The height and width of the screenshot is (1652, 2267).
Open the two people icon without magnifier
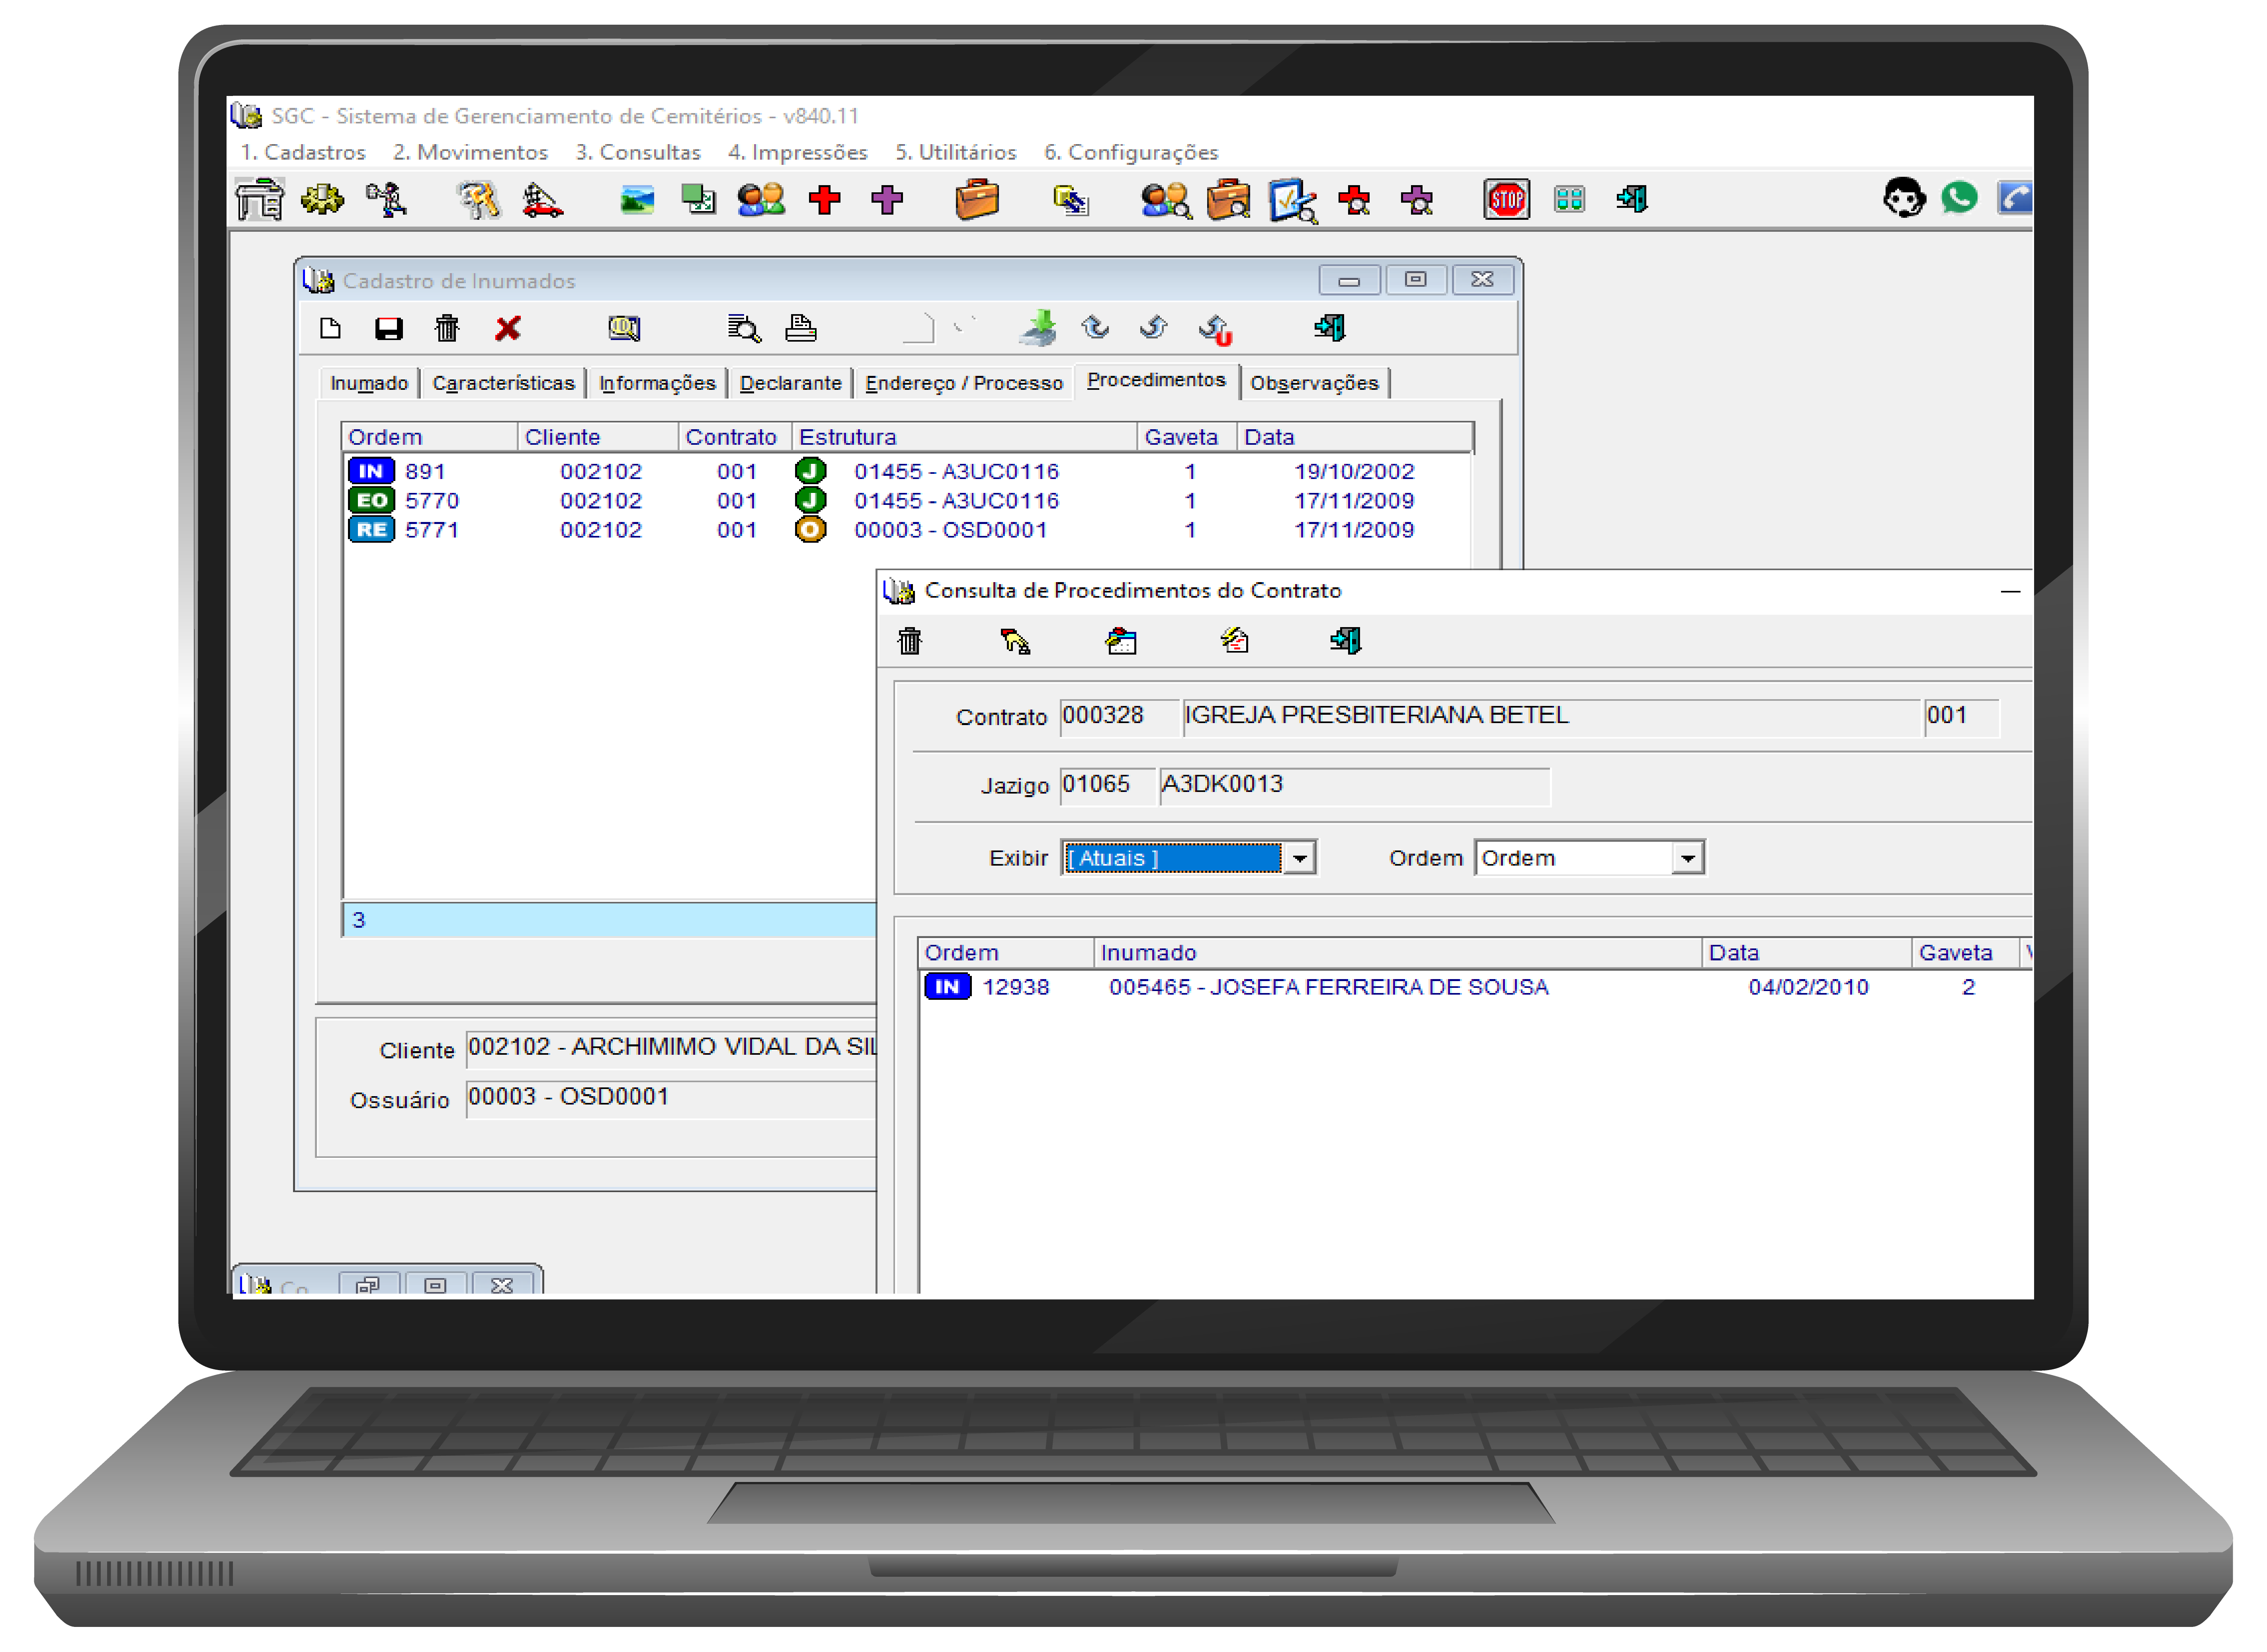pos(761,199)
